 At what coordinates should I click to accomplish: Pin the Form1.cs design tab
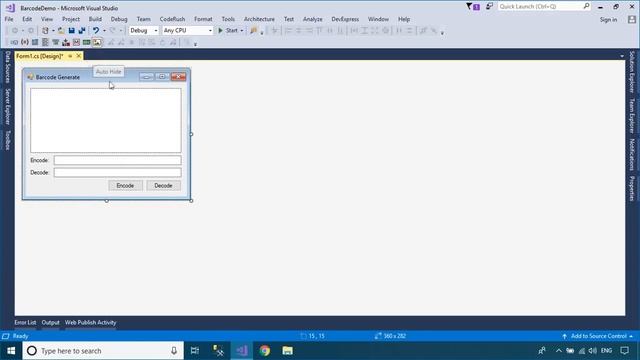tap(70, 56)
